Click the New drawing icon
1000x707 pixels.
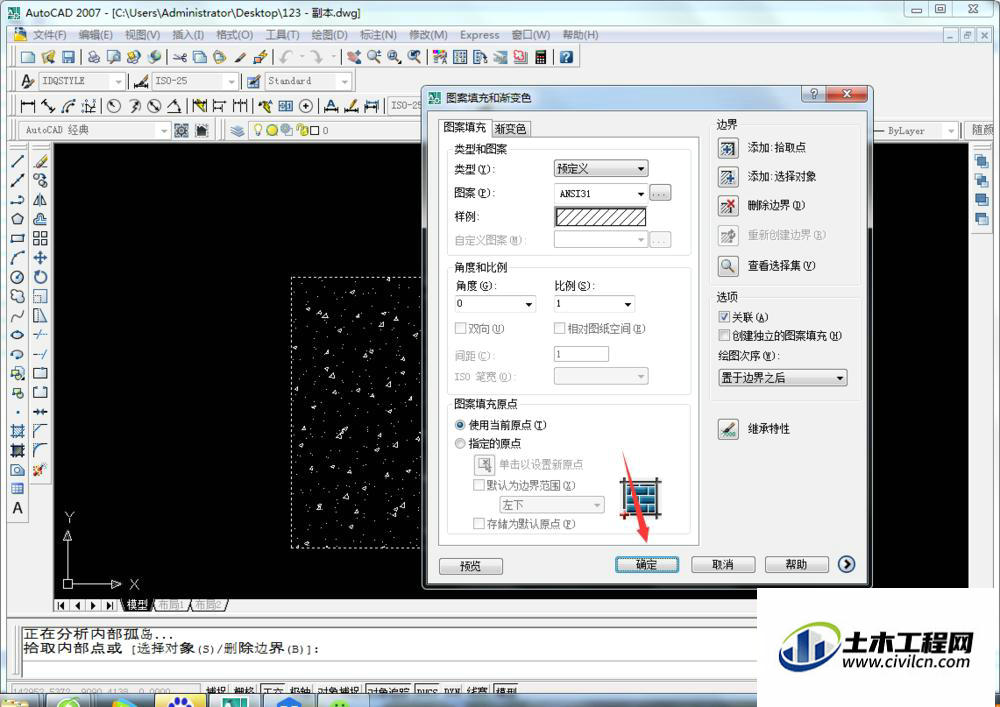pos(27,57)
